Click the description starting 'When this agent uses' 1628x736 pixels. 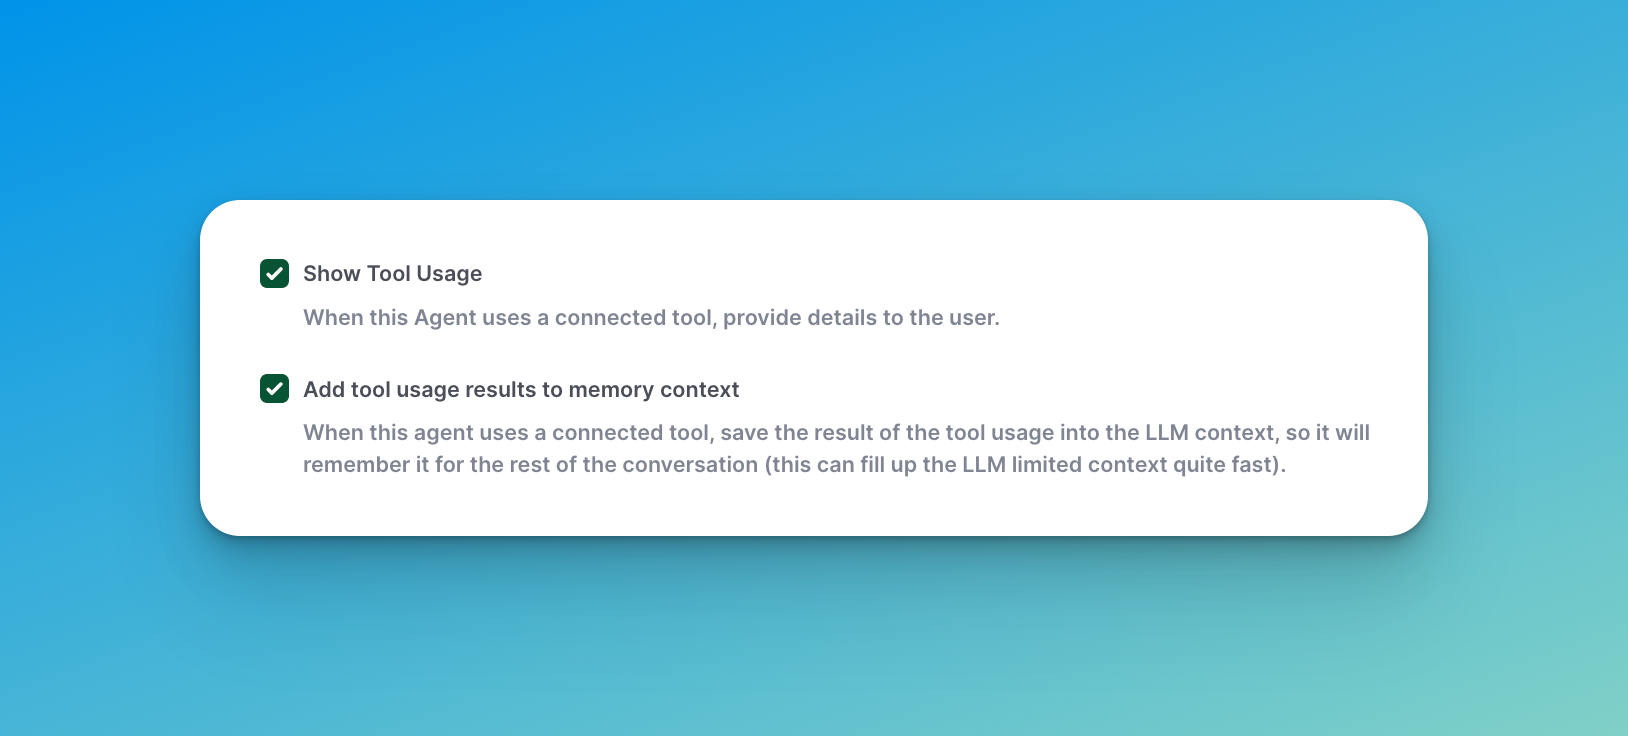pos(836,433)
